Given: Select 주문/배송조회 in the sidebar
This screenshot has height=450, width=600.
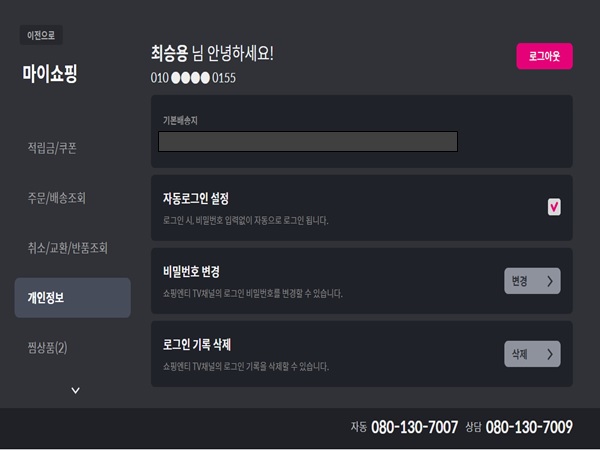Looking at the screenshot, I should click(56, 198).
